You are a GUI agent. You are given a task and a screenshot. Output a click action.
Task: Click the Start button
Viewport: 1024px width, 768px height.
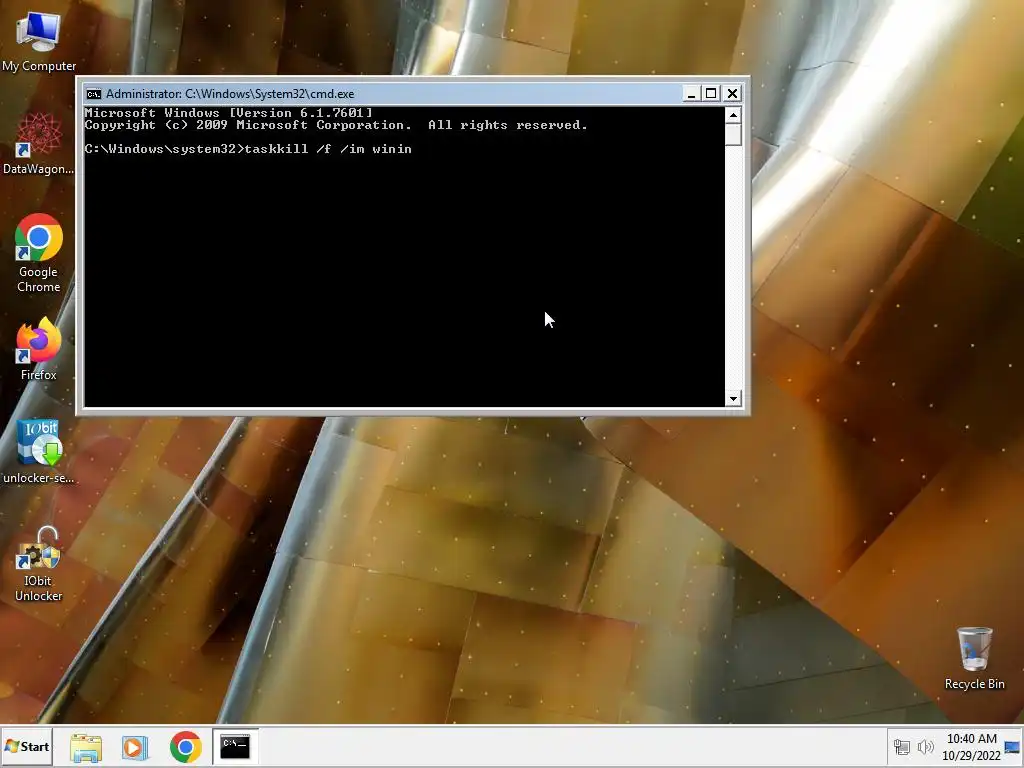pyautogui.click(x=27, y=746)
